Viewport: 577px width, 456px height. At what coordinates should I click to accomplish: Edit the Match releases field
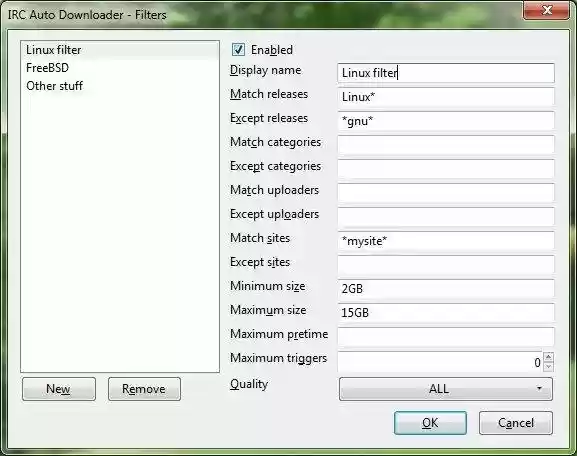click(446, 97)
